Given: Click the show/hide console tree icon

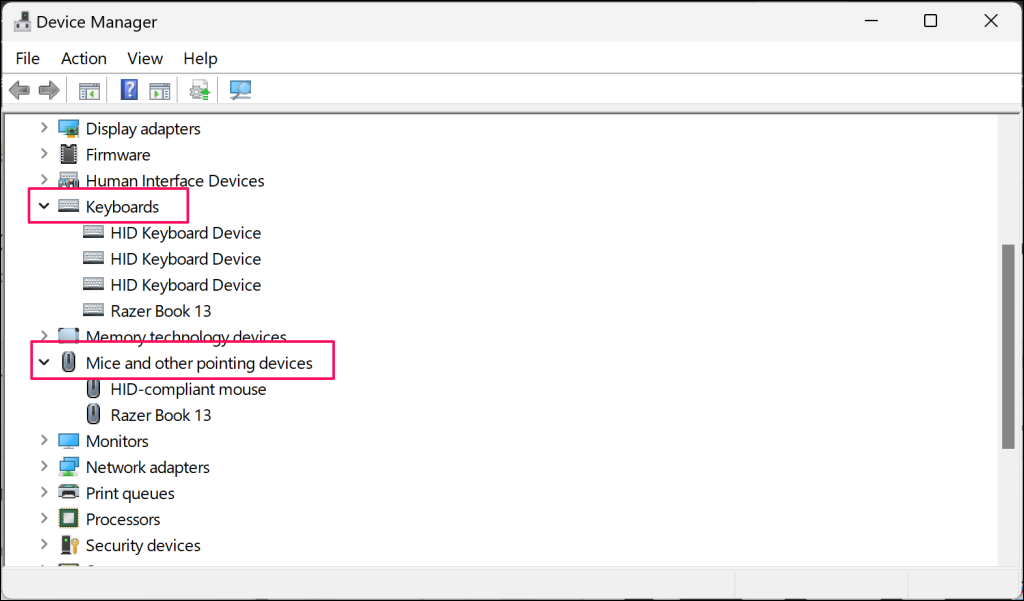Looking at the screenshot, I should pyautogui.click(x=90, y=91).
